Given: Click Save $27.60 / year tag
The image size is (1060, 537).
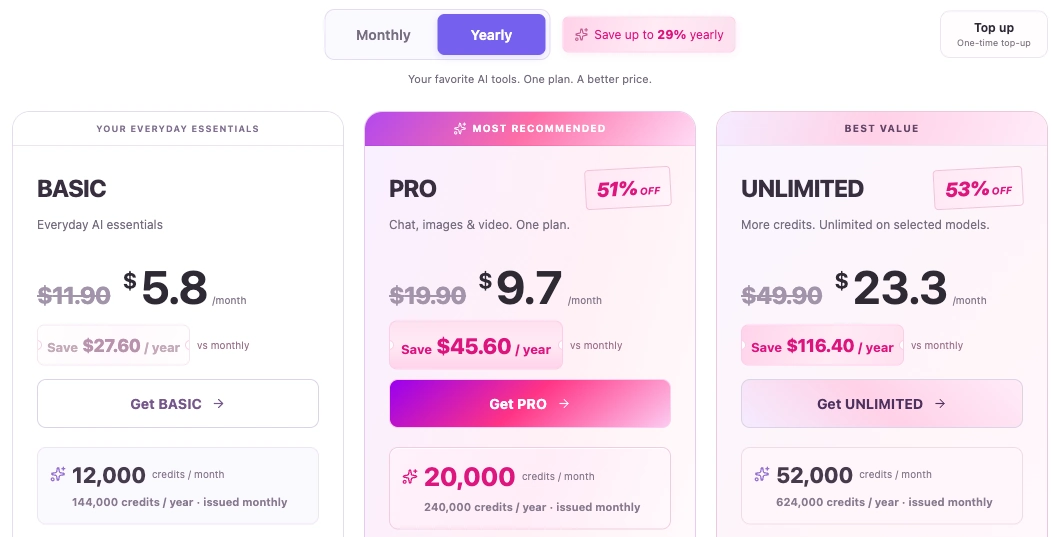Looking at the screenshot, I should [114, 346].
